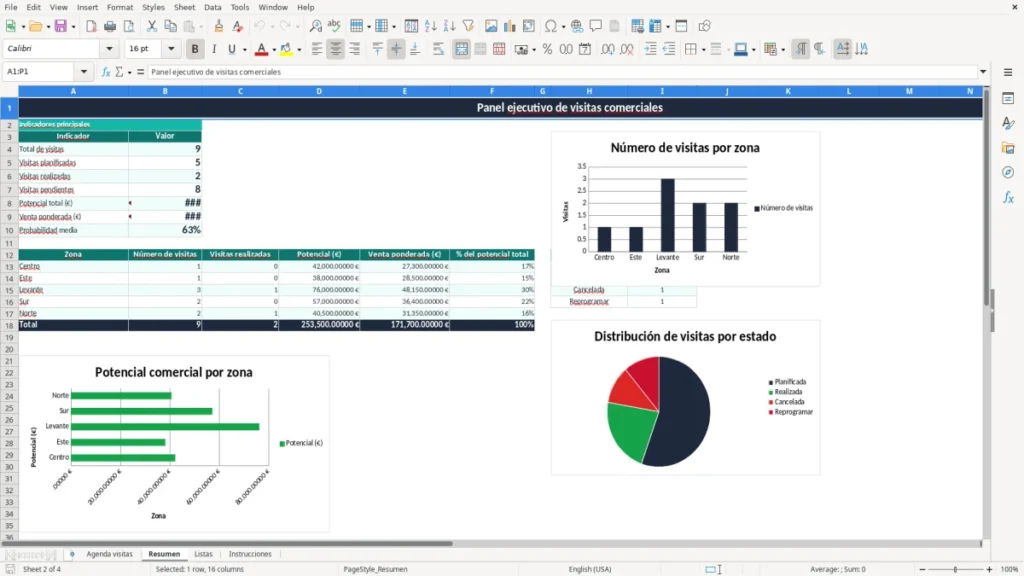This screenshot has width=1024, height=576.
Task: Click the horizontal scrollbar
Action: point(227,543)
